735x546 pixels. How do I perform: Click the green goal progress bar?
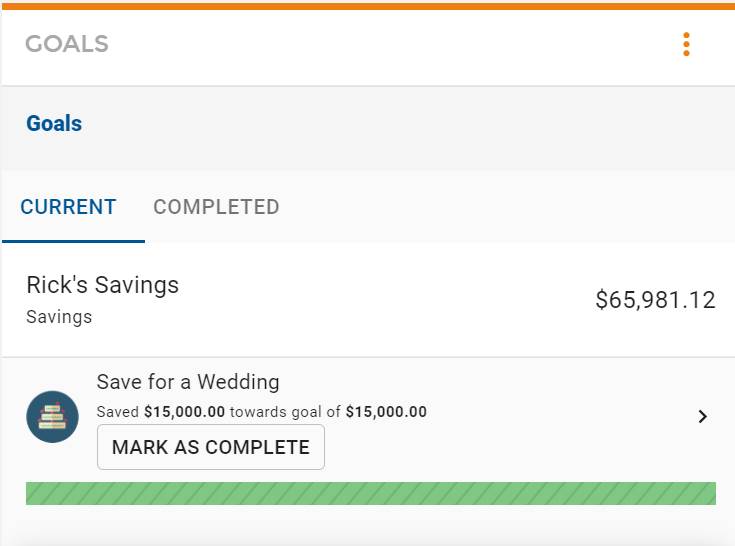pyautogui.click(x=371, y=494)
